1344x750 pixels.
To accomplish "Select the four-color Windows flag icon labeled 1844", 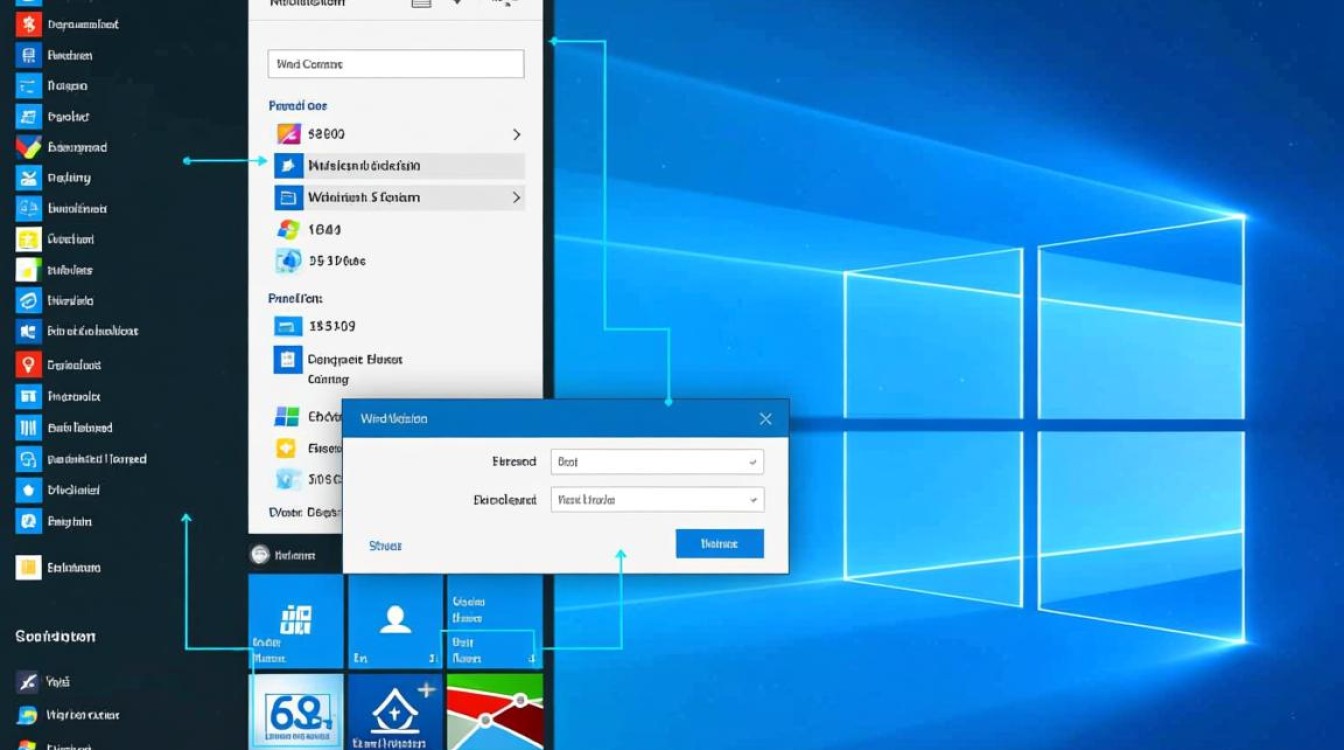I will [288, 229].
